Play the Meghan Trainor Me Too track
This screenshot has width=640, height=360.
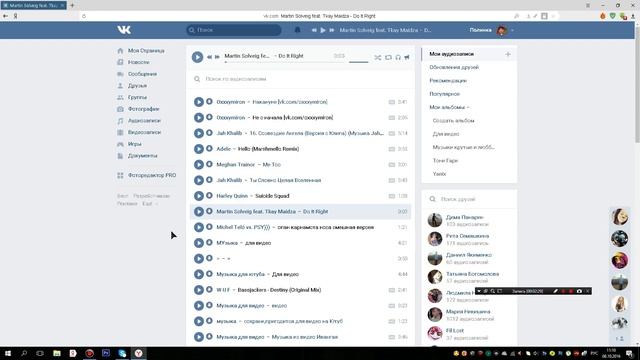[199, 164]
